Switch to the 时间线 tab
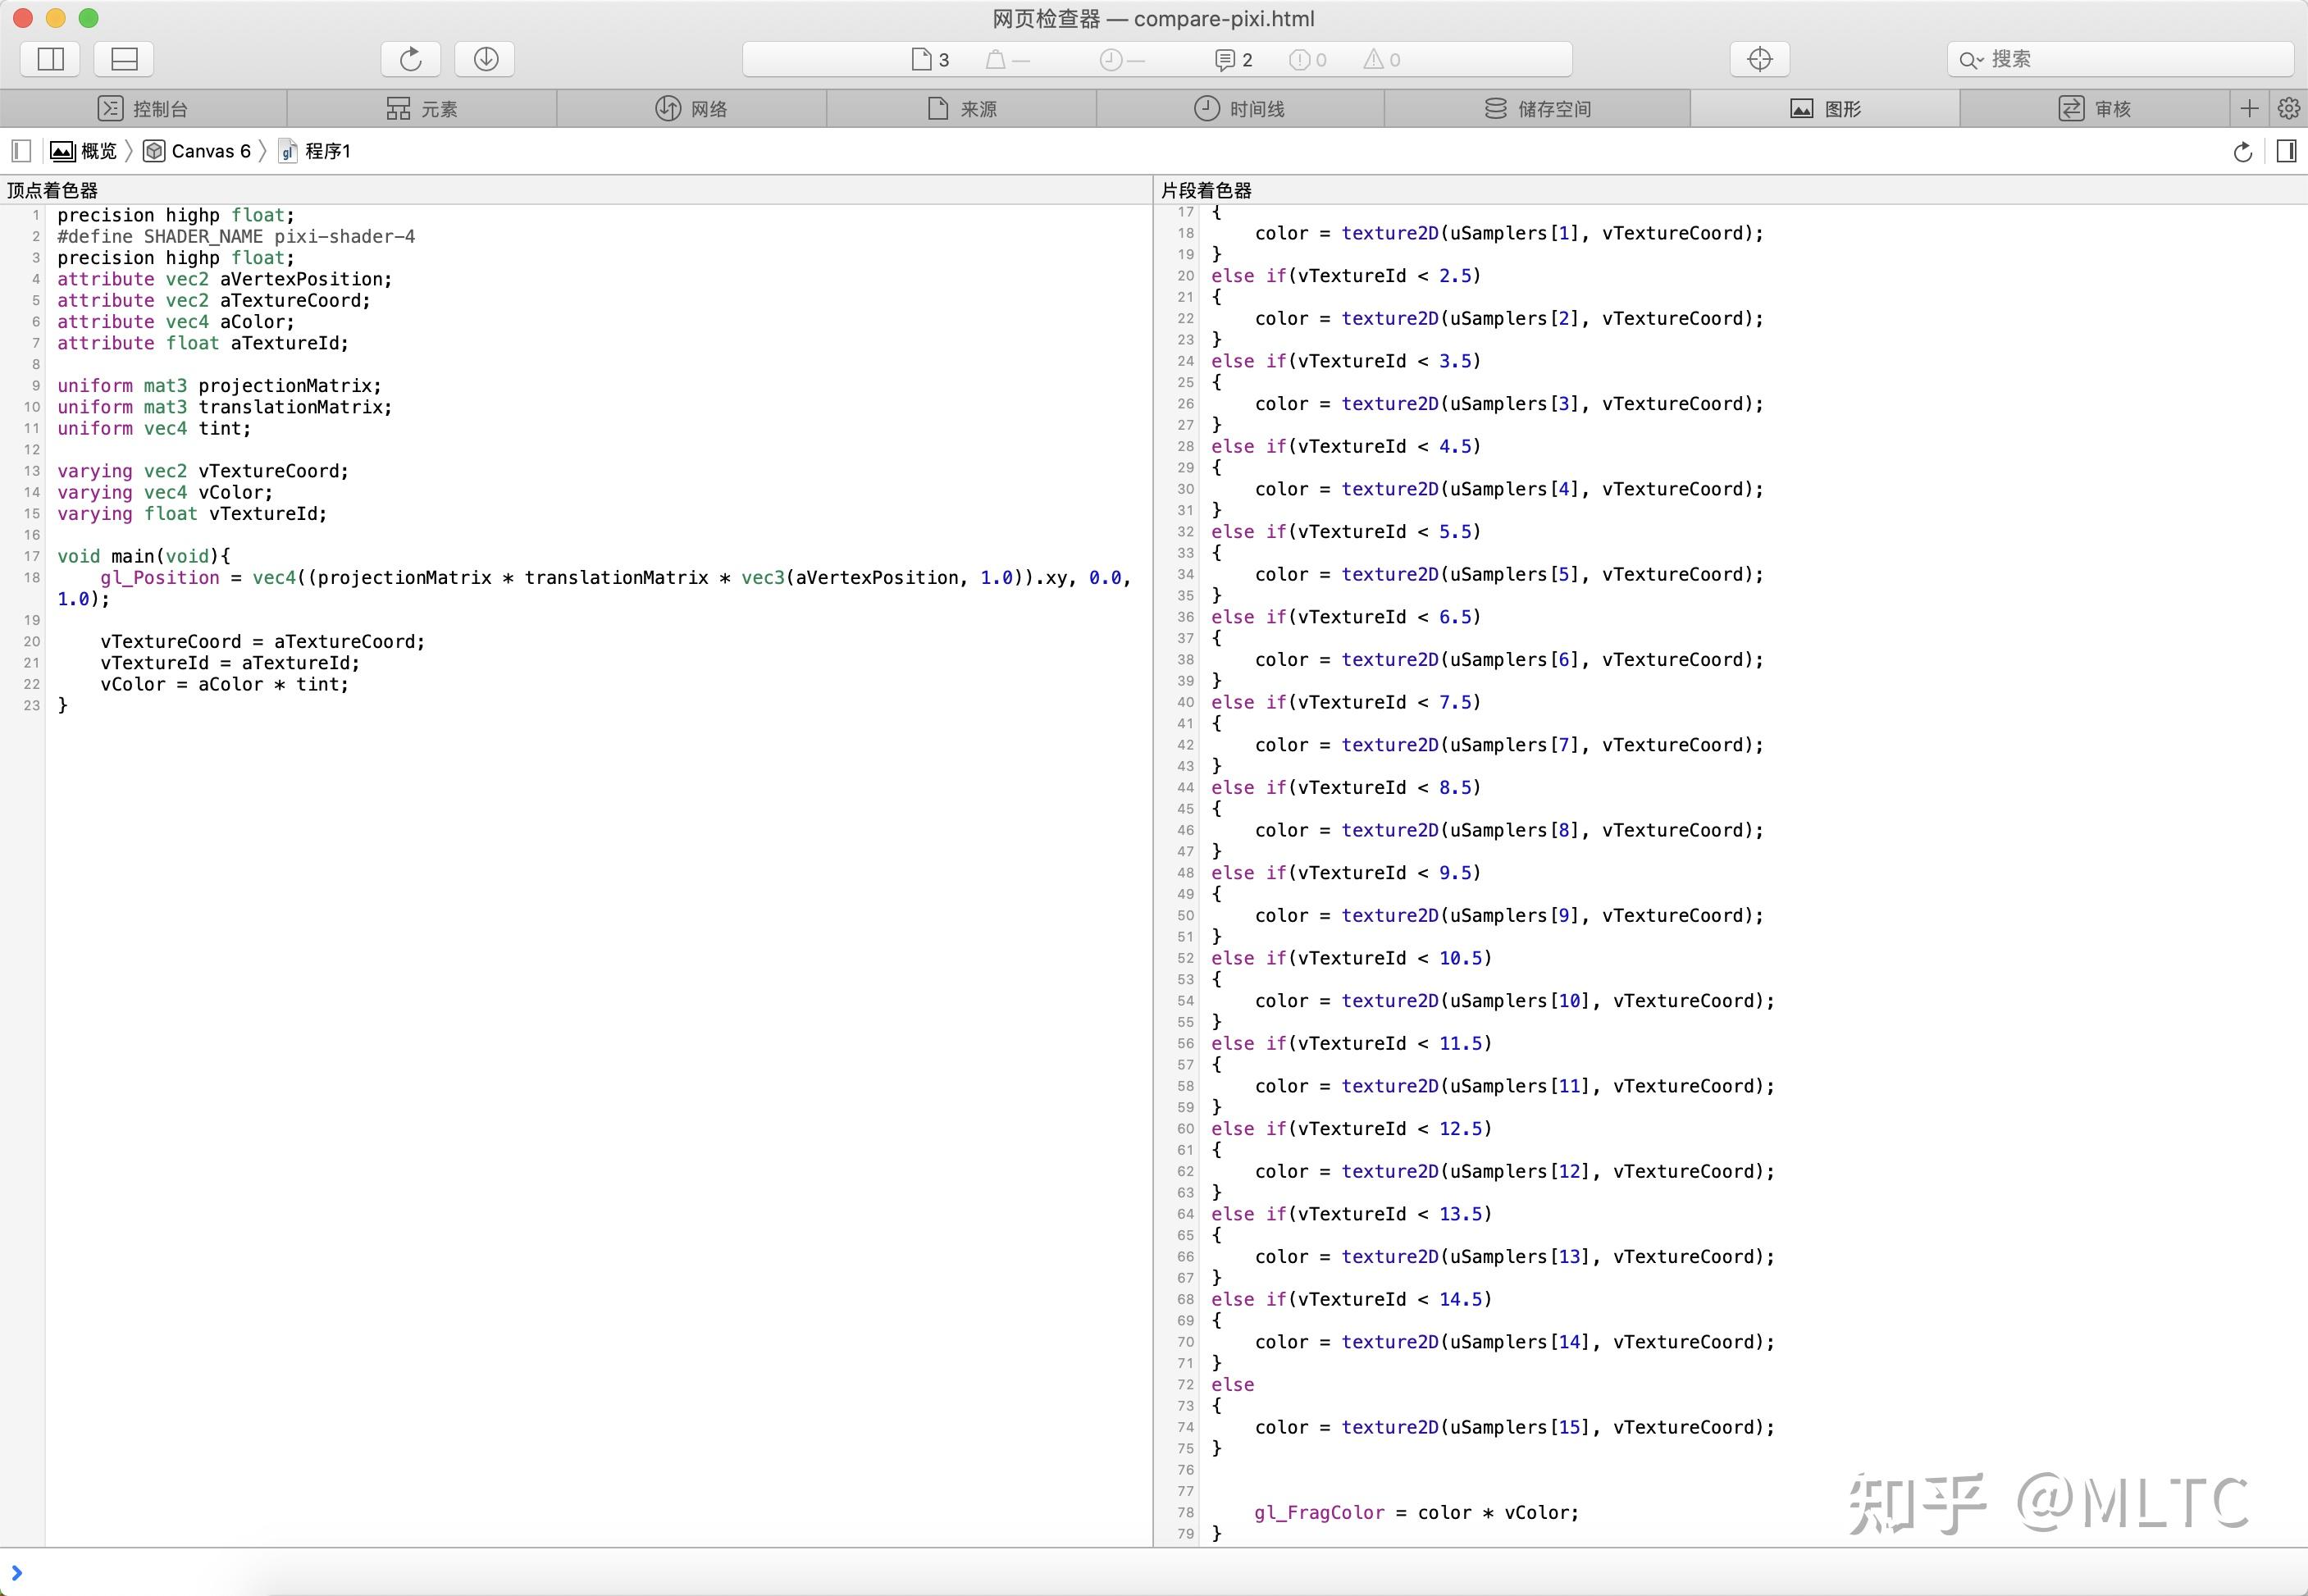The width and height of the screenshot is (2308, 1596). [x=1240, y=108]
